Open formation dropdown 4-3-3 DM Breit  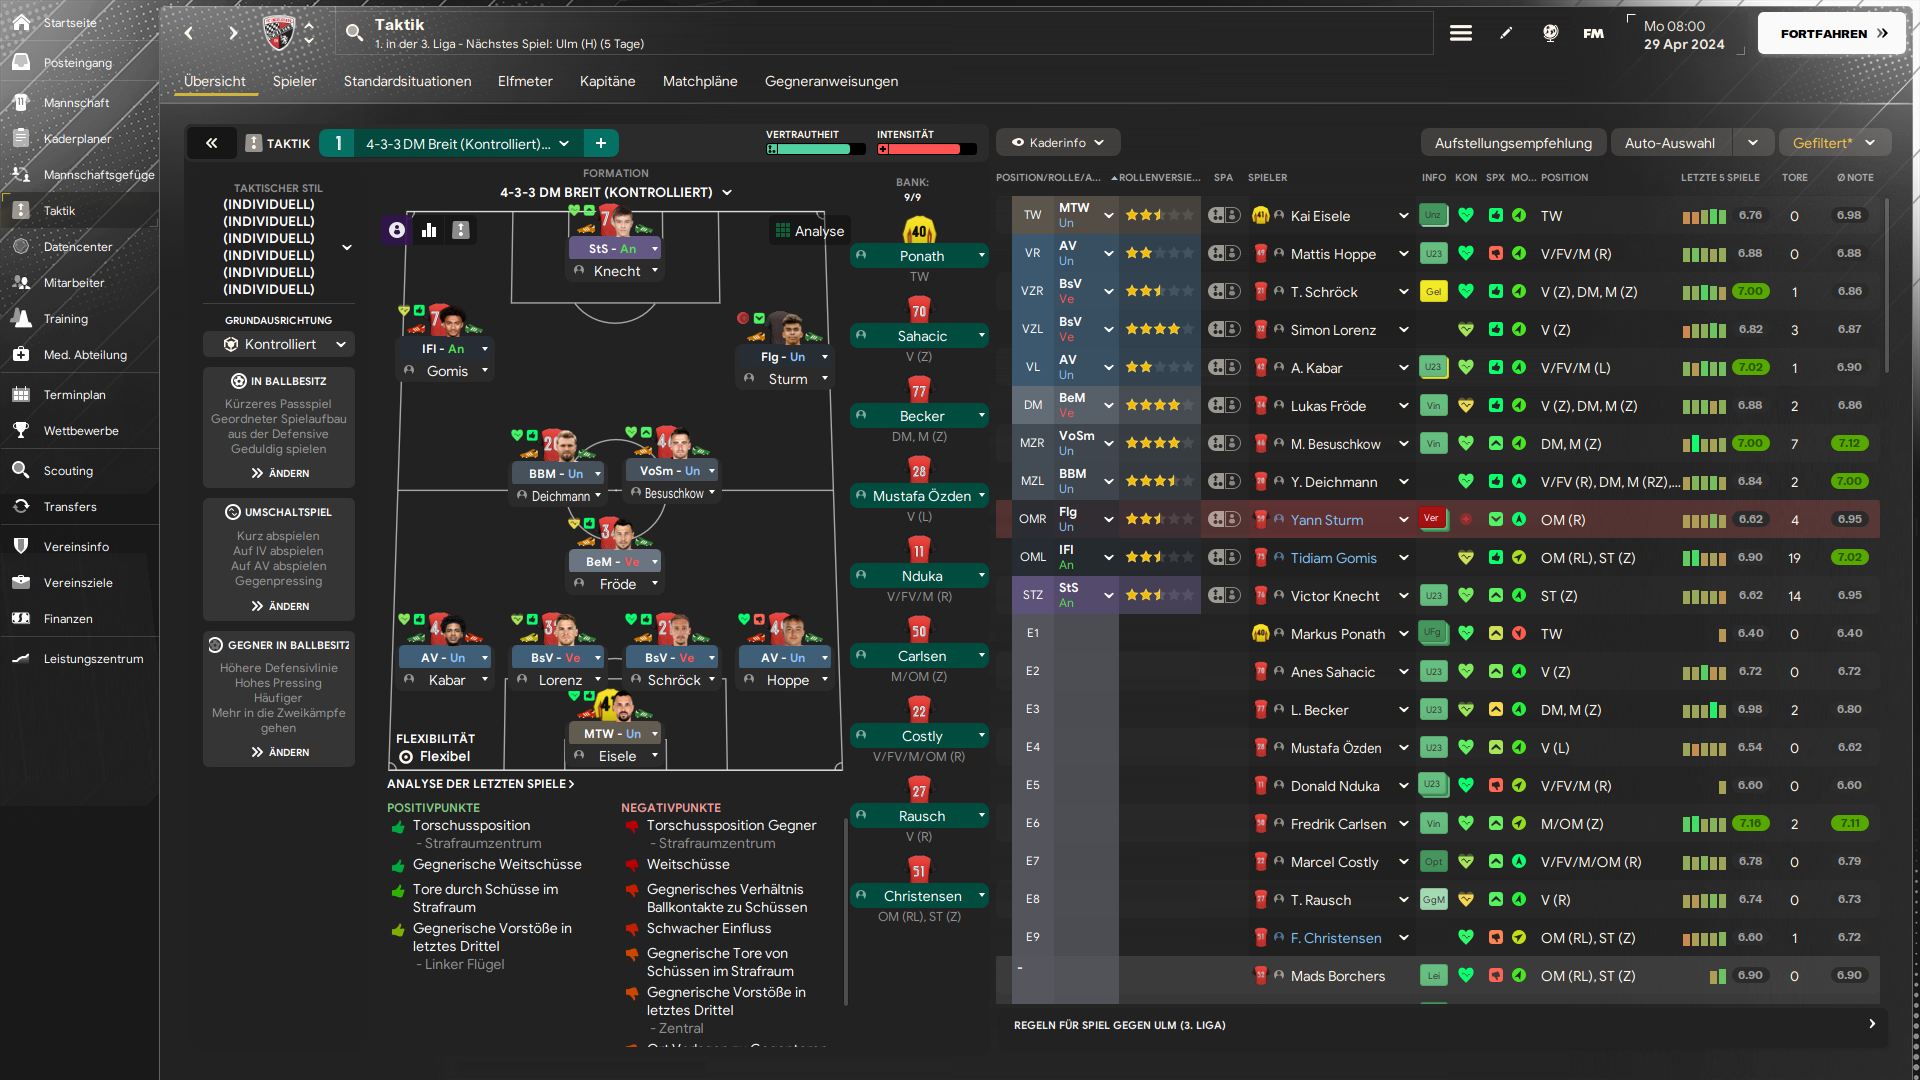coord(616,192)
